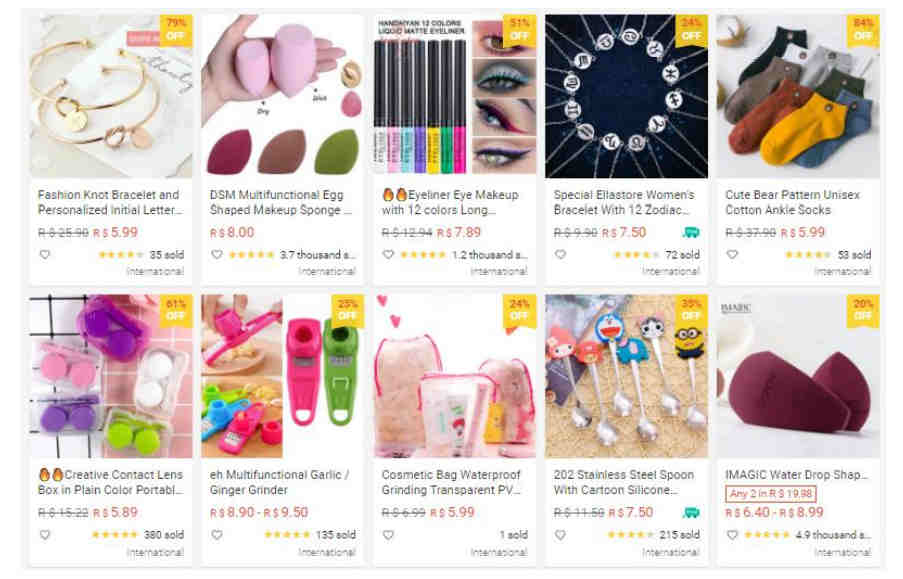This screenshot has width=903, height=579.
Task: Toggle heart on Cute Bear Pattern Socks
Action: tap(732, 255)
